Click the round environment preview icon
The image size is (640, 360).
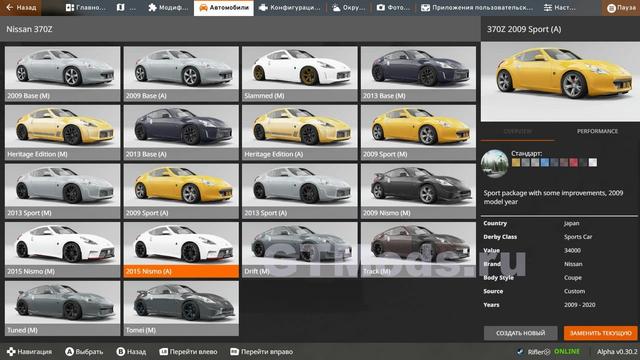click(x=495, y=163)
